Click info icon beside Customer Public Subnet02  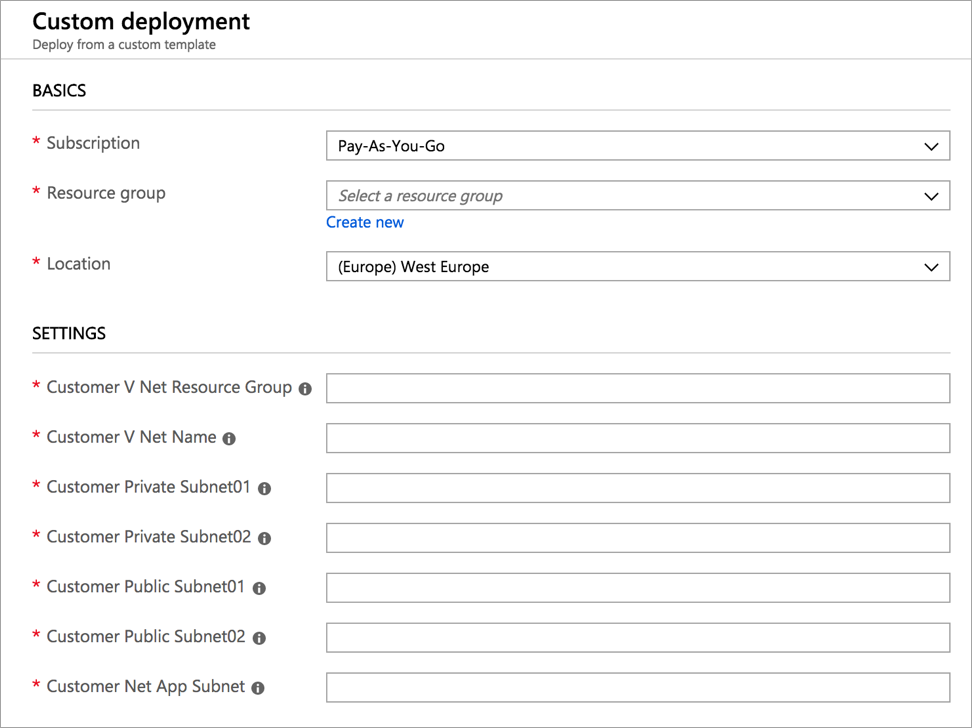tap(258, 638)
